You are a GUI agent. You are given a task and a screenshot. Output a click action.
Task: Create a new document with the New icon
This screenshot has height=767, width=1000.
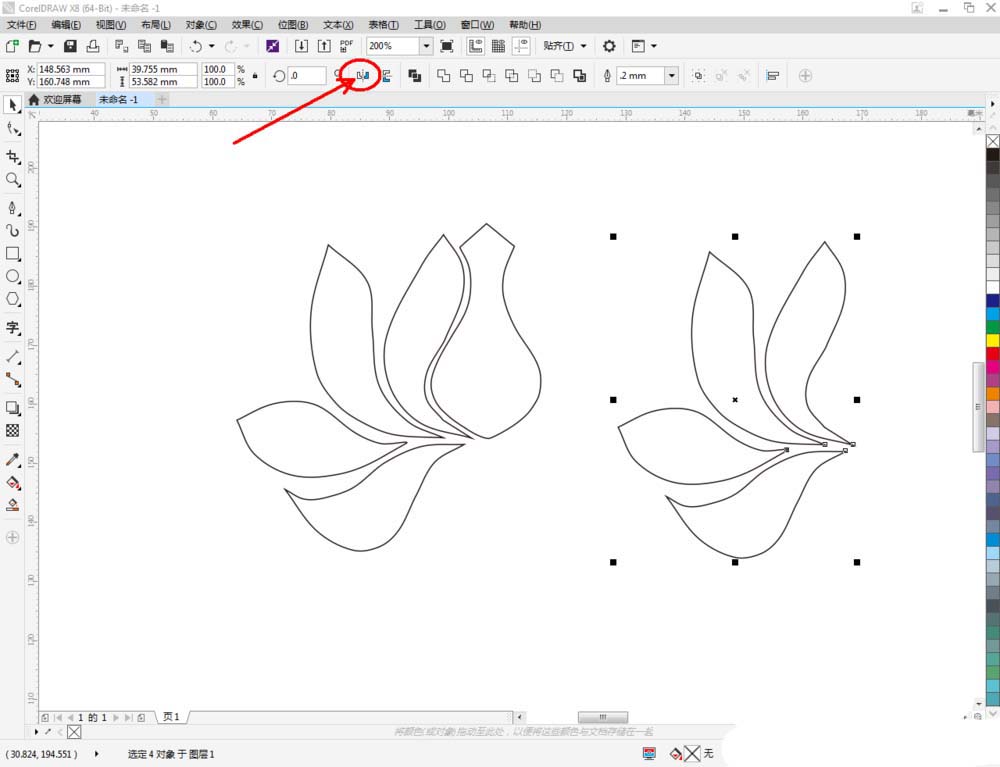[x=12, y=46]
